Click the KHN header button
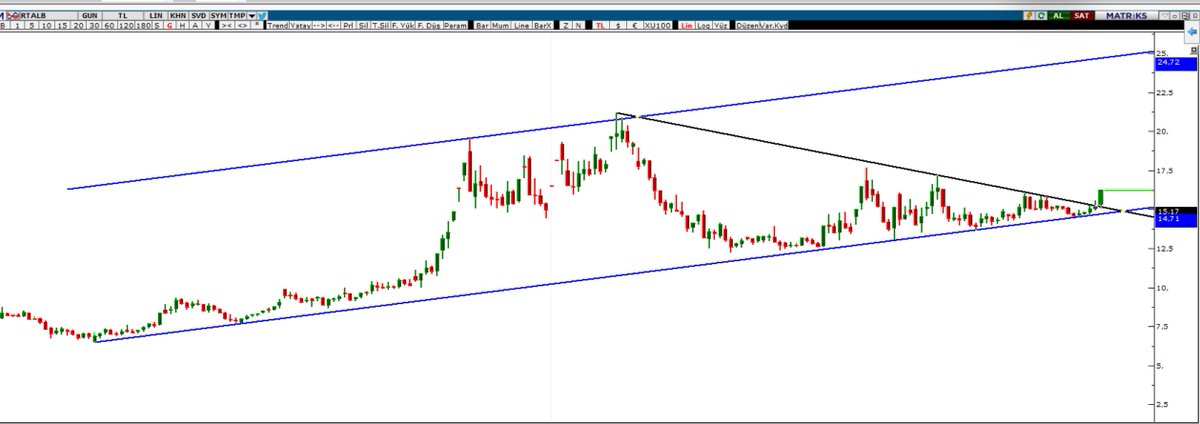1200x424 pixels. pyautogui.click(x=178, y=16)
